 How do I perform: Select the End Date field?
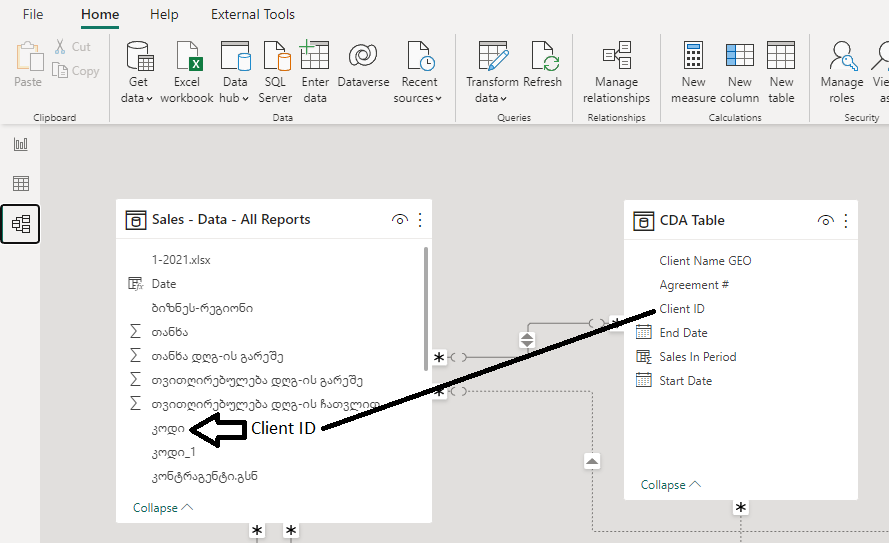(683, 333)
